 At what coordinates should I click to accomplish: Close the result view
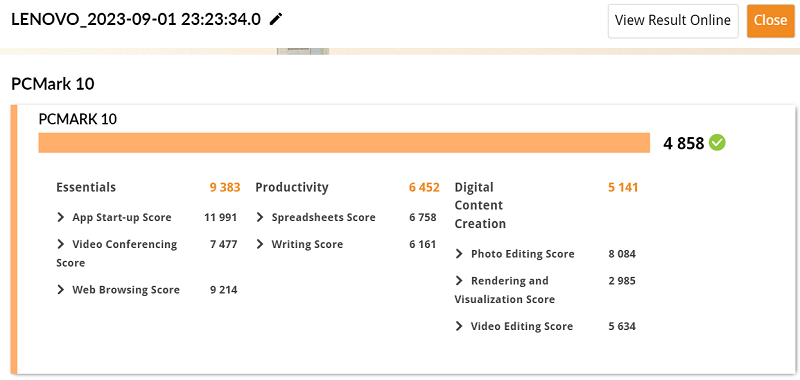coord(770,20)
